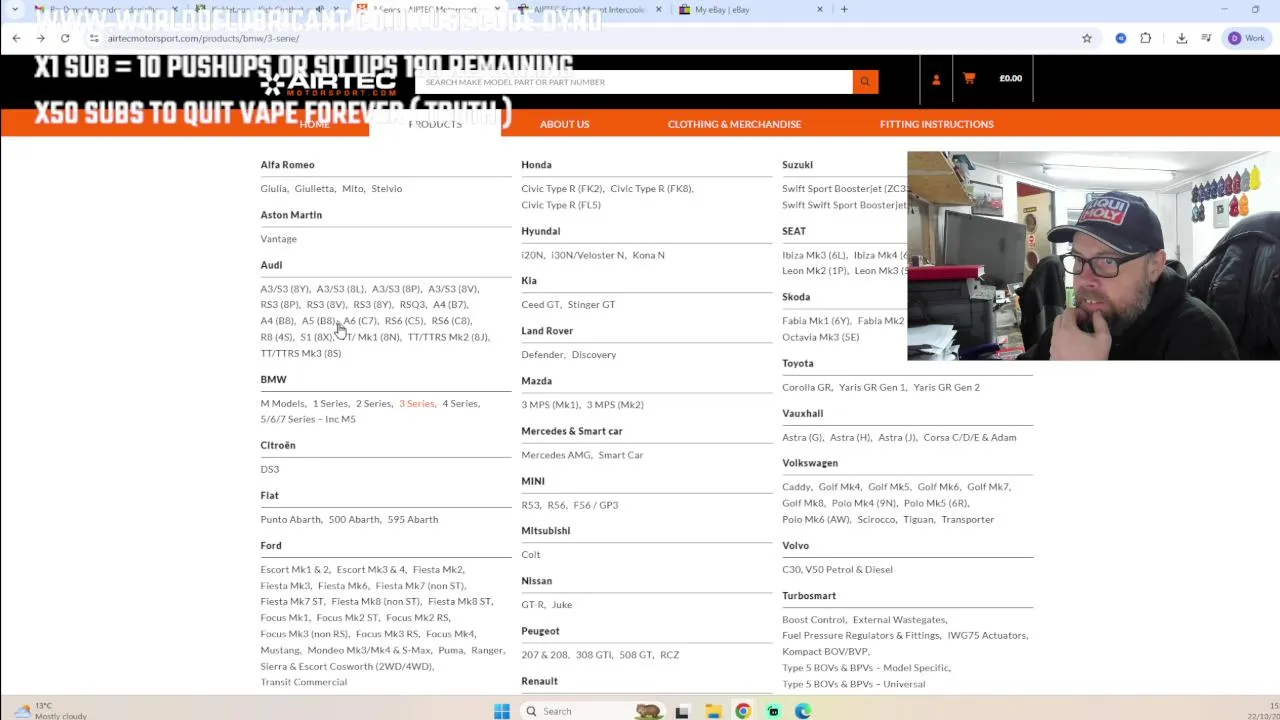Reload the page with the refresh icon
1280x720 pixels.
coord(65,38)
